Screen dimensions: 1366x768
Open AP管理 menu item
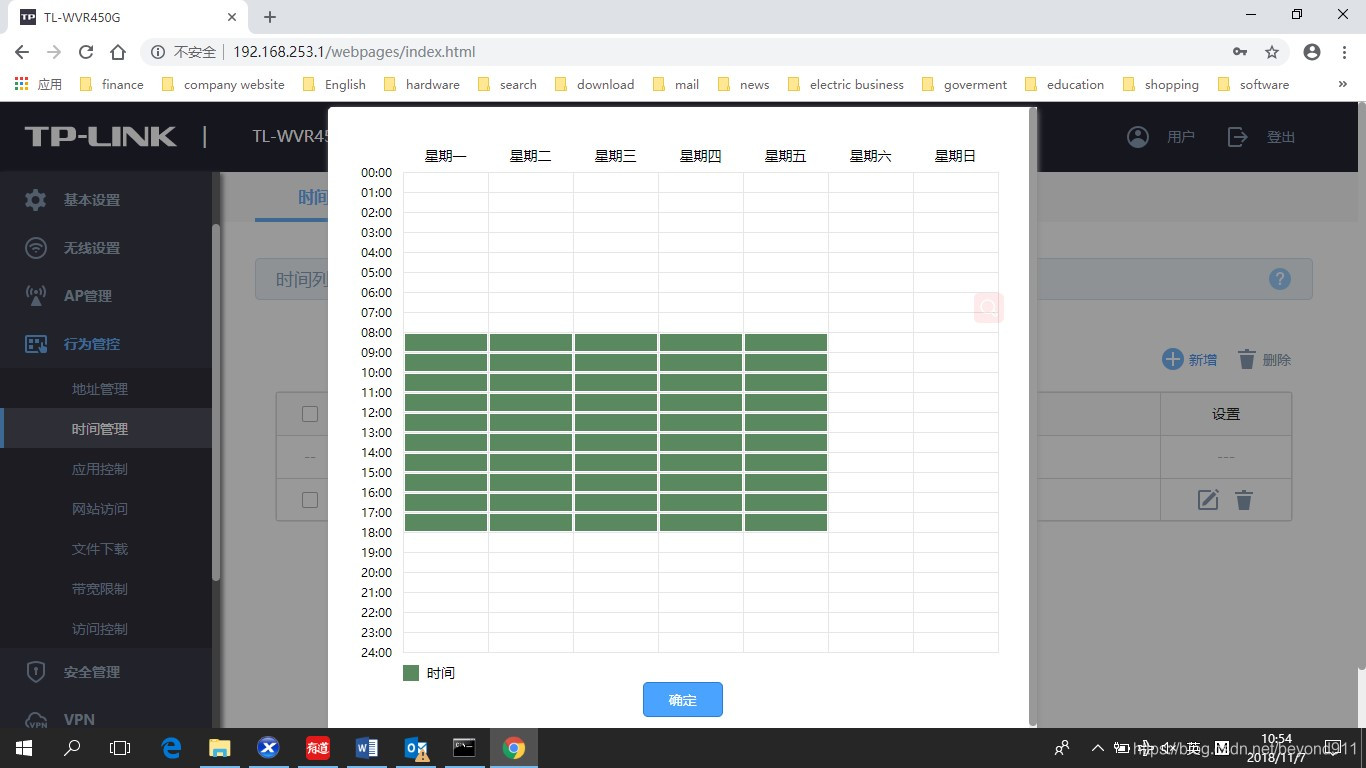tap(106, 296)
